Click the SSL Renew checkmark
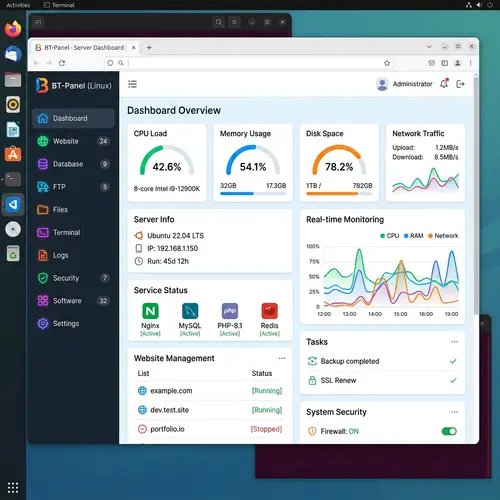Image resolution: width=500 pixels, height=500 pixels. tap(453, 380)
